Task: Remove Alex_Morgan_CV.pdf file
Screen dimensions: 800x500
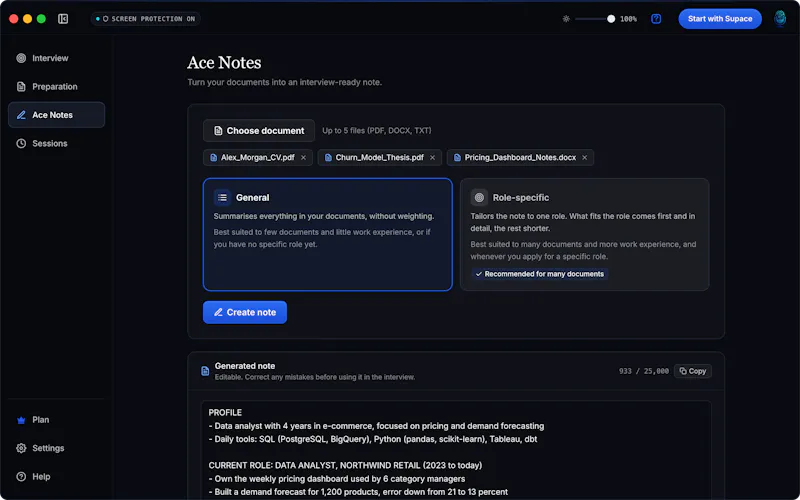Action: (304, 158)
